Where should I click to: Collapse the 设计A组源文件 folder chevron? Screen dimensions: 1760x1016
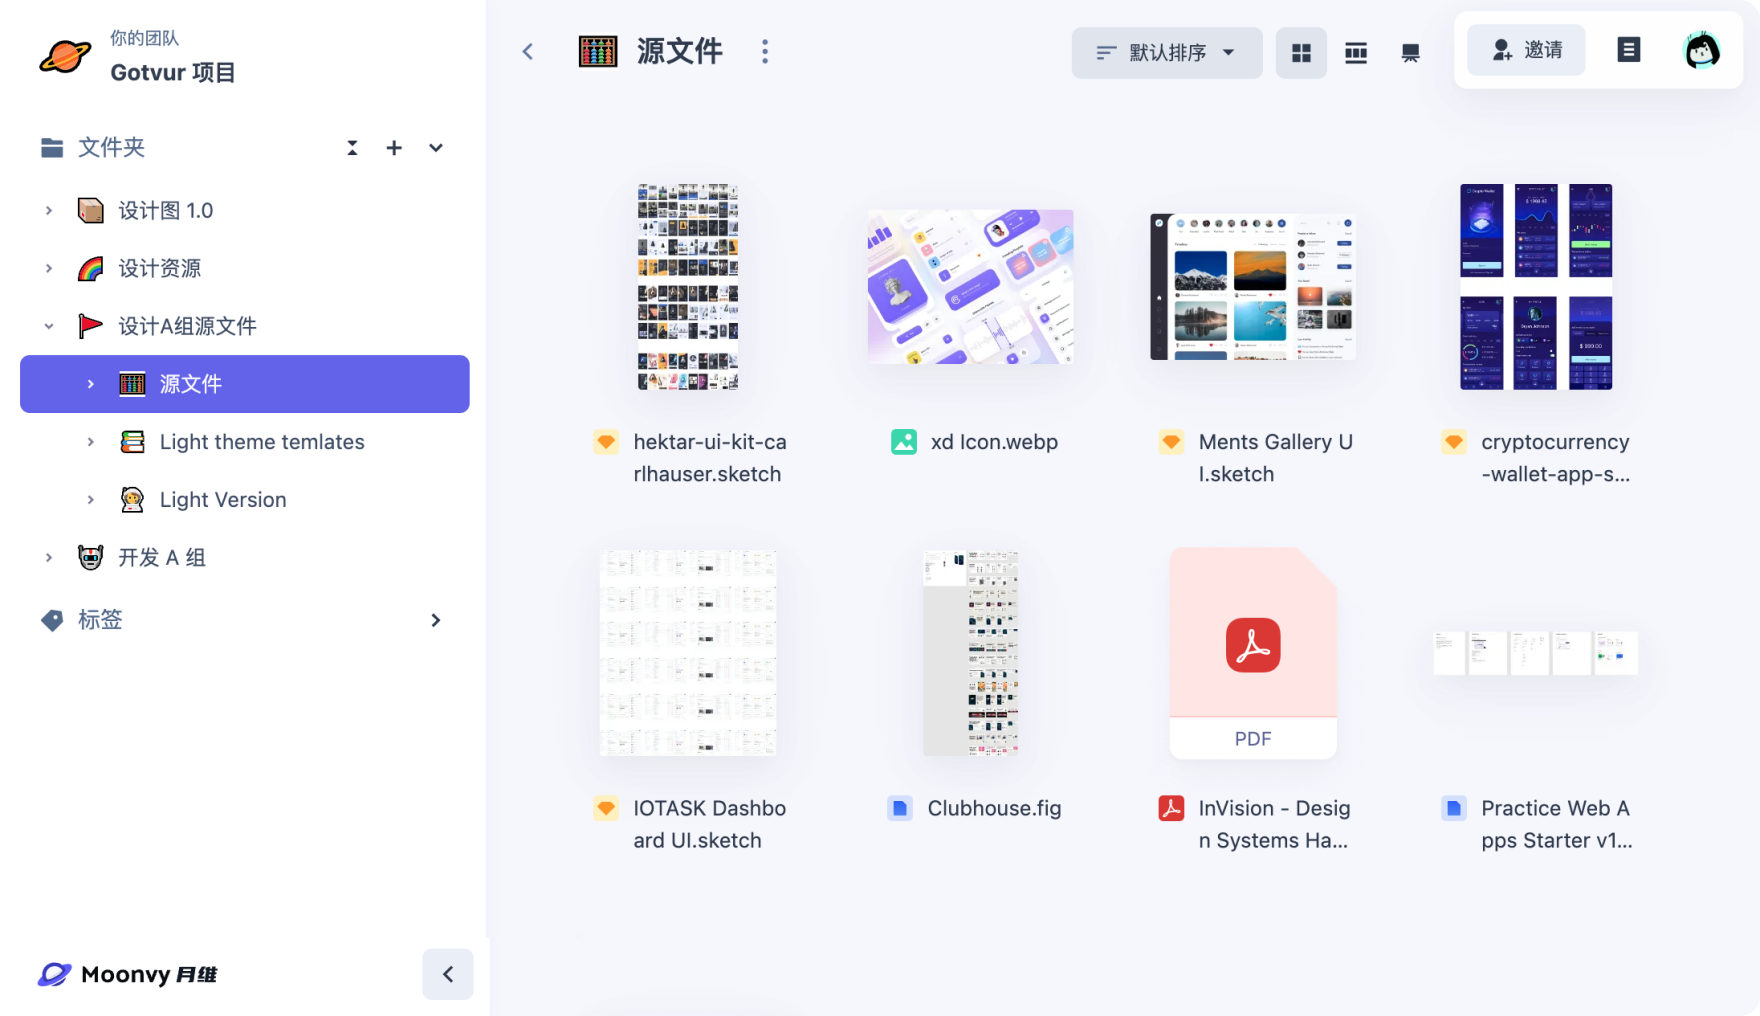coord(49,326)
